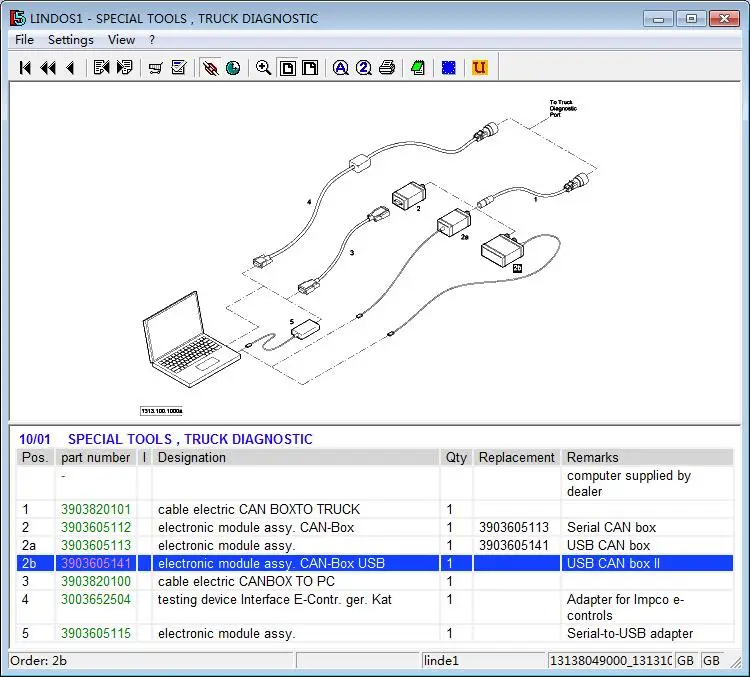750x677 pixels.
Task: Toggle the crossed-out chain link icon
Action: click(210, 67)
